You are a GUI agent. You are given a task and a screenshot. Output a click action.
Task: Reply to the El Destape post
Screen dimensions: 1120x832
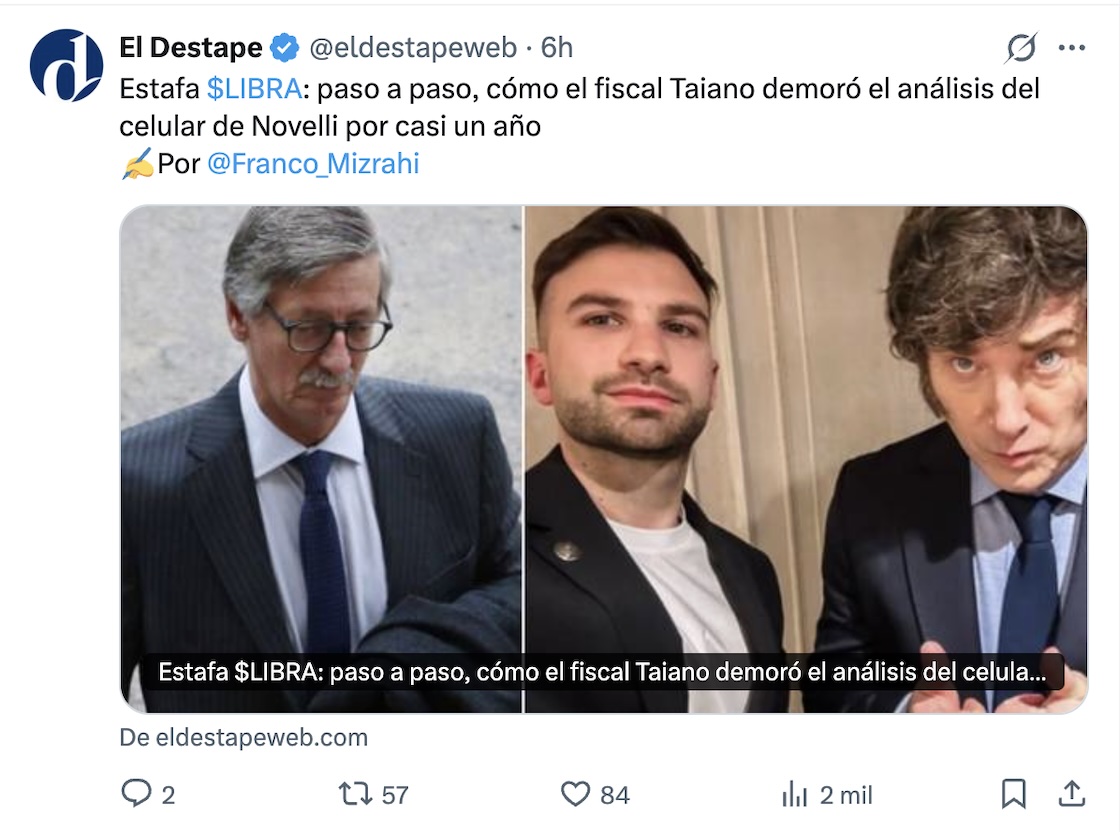tap(136, 794)
